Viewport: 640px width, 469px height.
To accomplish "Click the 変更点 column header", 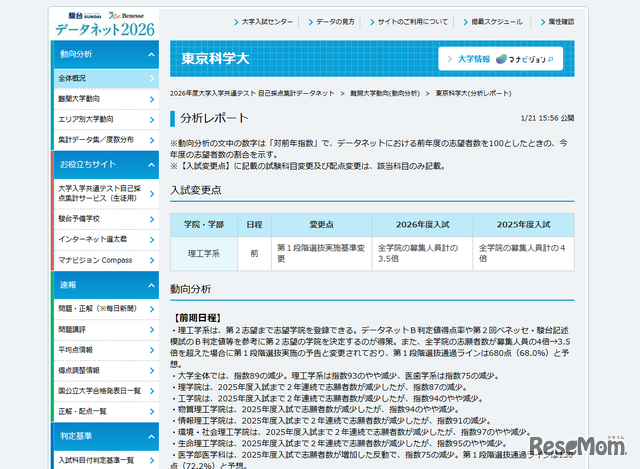I will [x=322, y=225].
